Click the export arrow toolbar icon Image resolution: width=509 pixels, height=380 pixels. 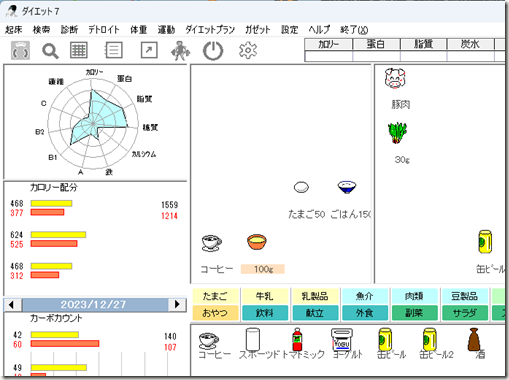point(149,51)
